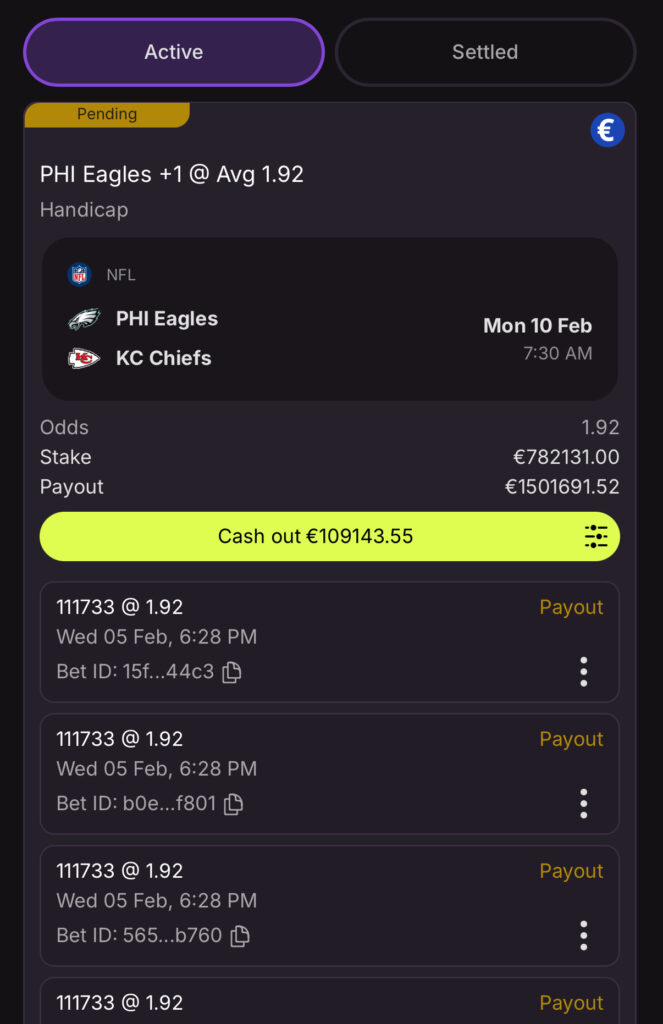Copy Bet ID 15f...44c3
The height and width of the screenshot is (1024, 663).
(x=232, y=672)
